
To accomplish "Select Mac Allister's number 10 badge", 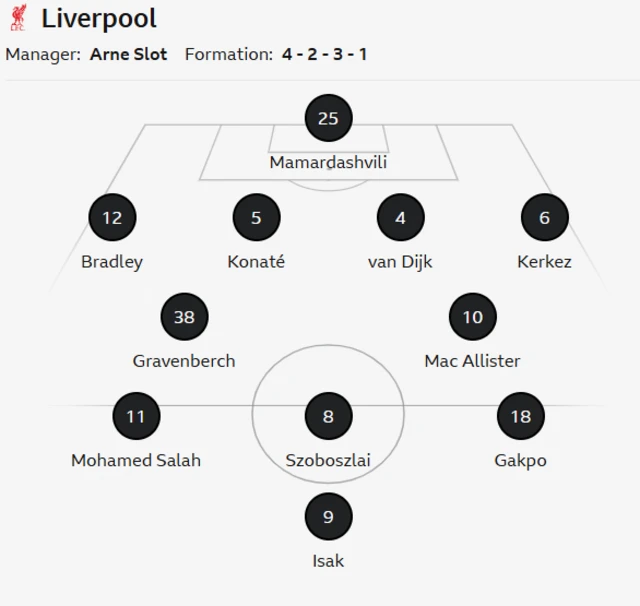I will pos(472,317).
